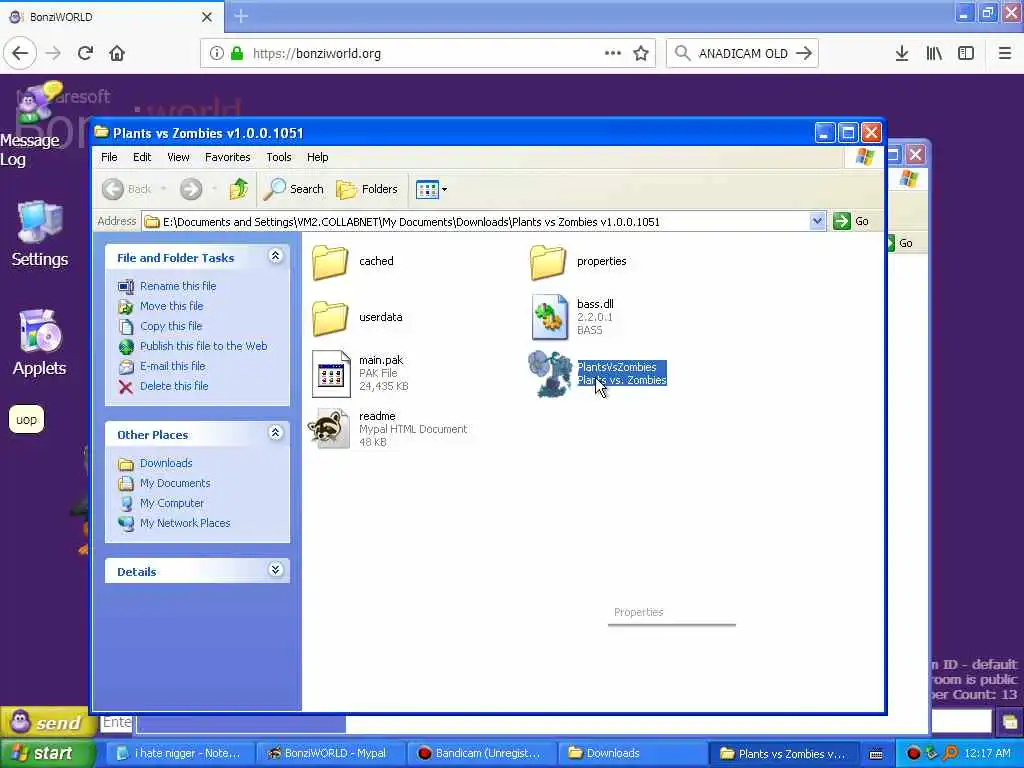Select the main.pak file icon
Viewport: 1024px width, 768px height.
331,374
